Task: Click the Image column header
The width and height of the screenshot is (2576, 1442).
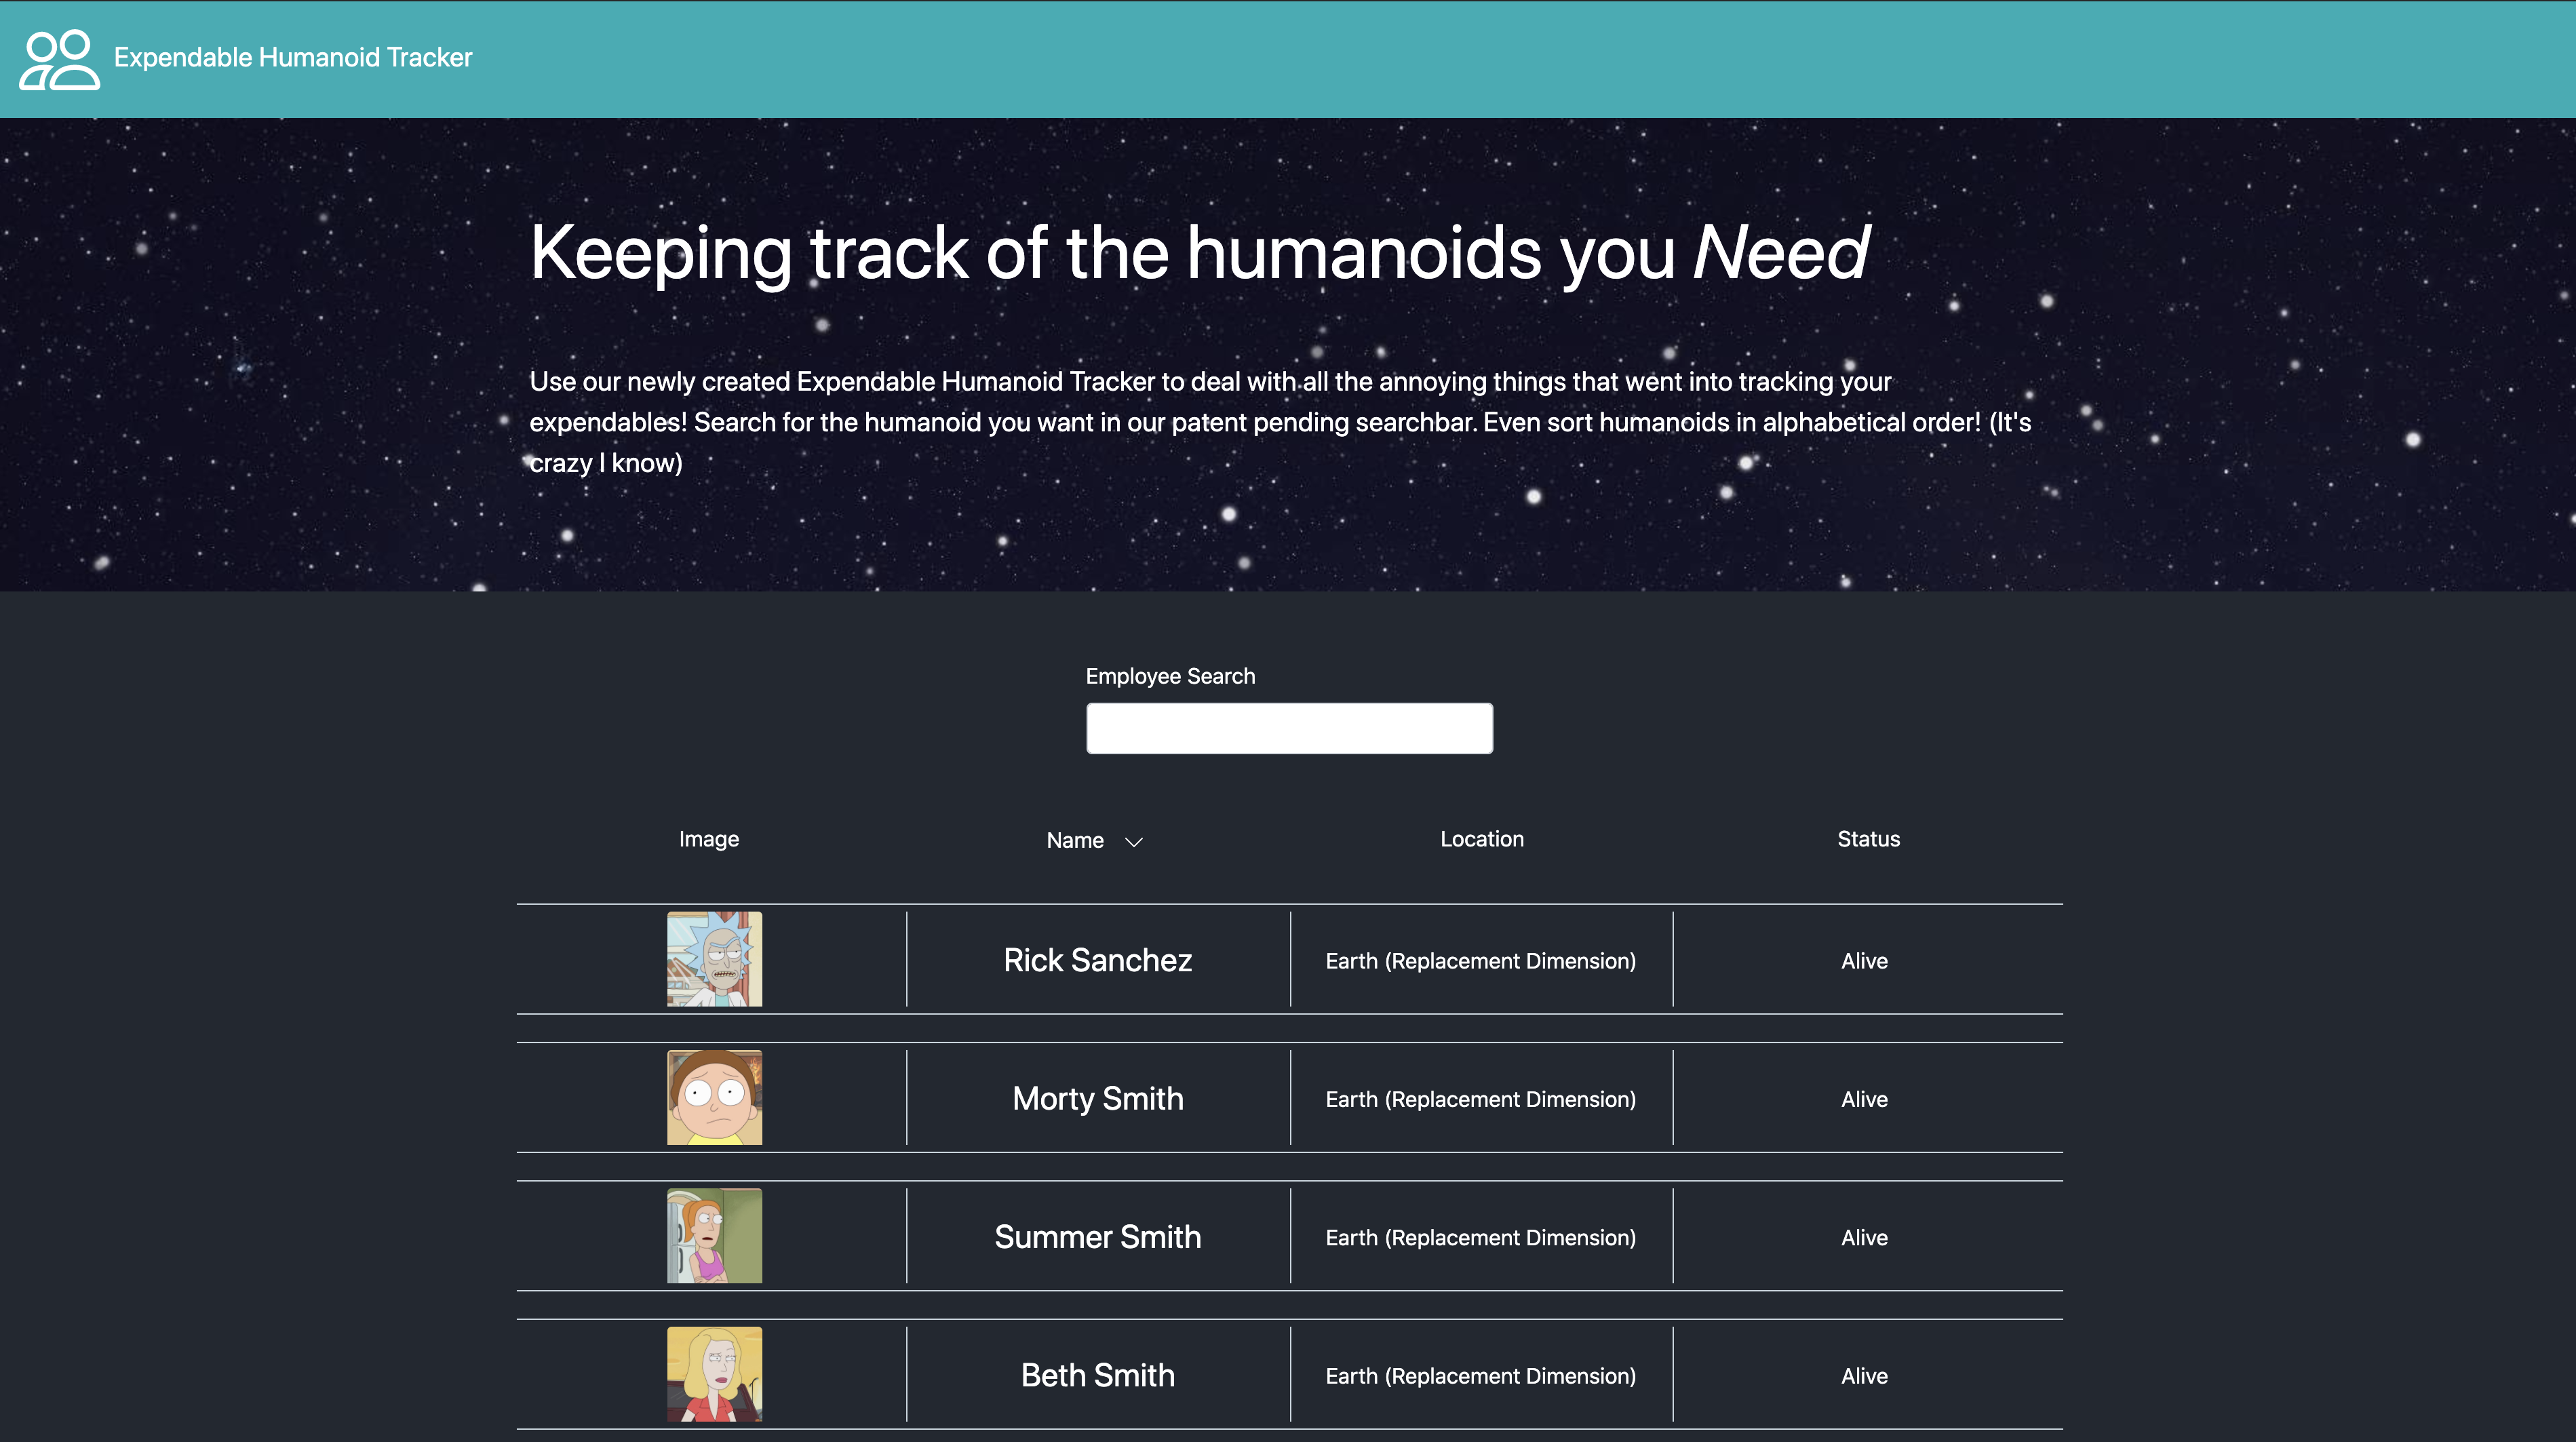Action: 708,839
